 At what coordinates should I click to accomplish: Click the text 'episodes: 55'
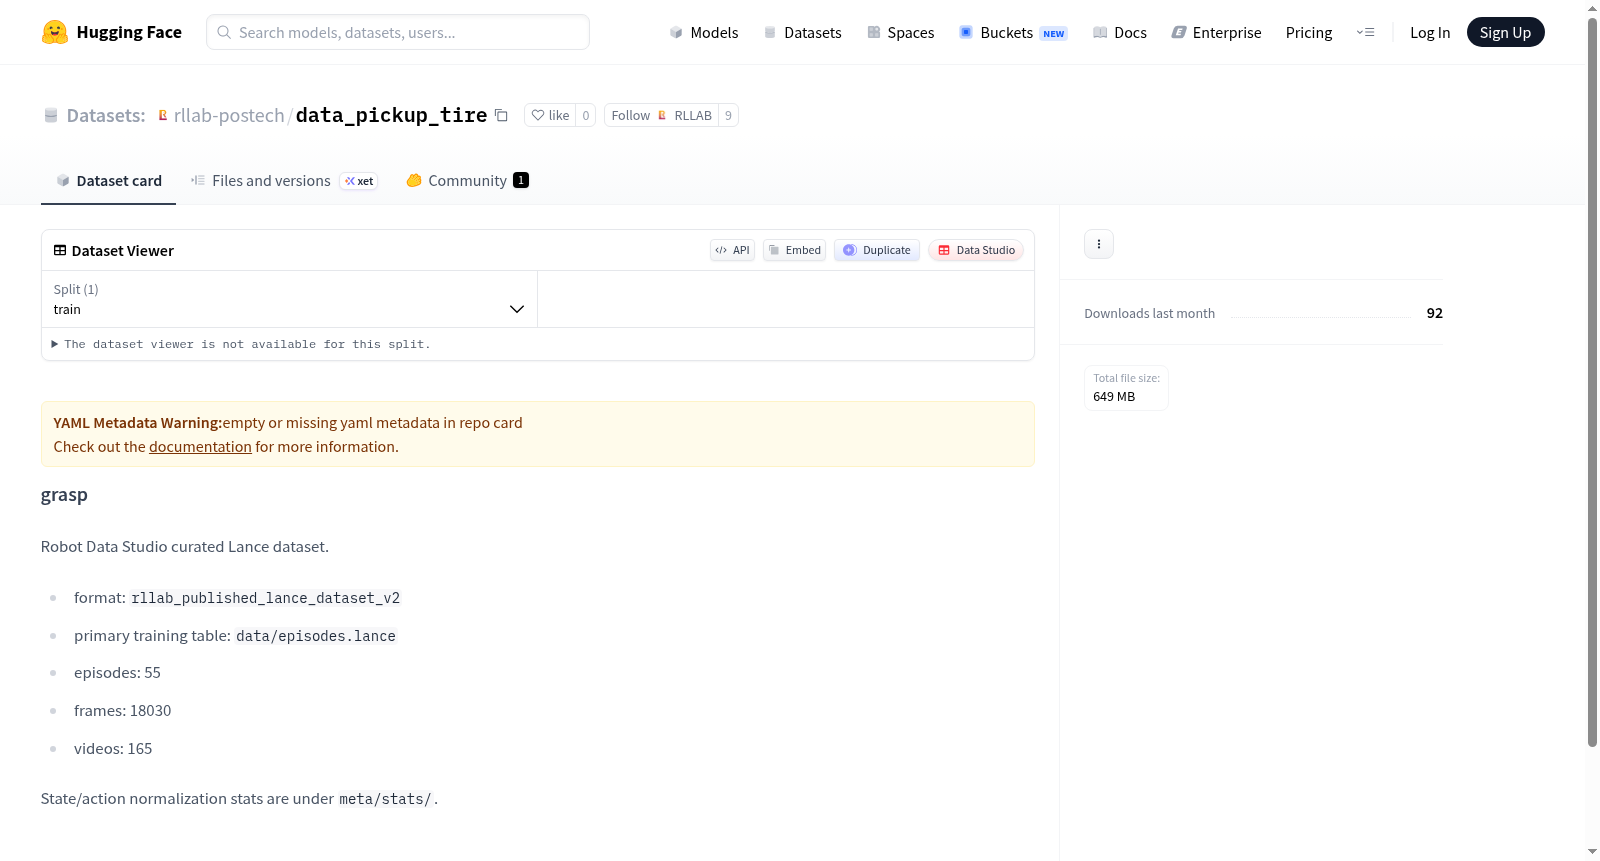(x=117, y=673)
